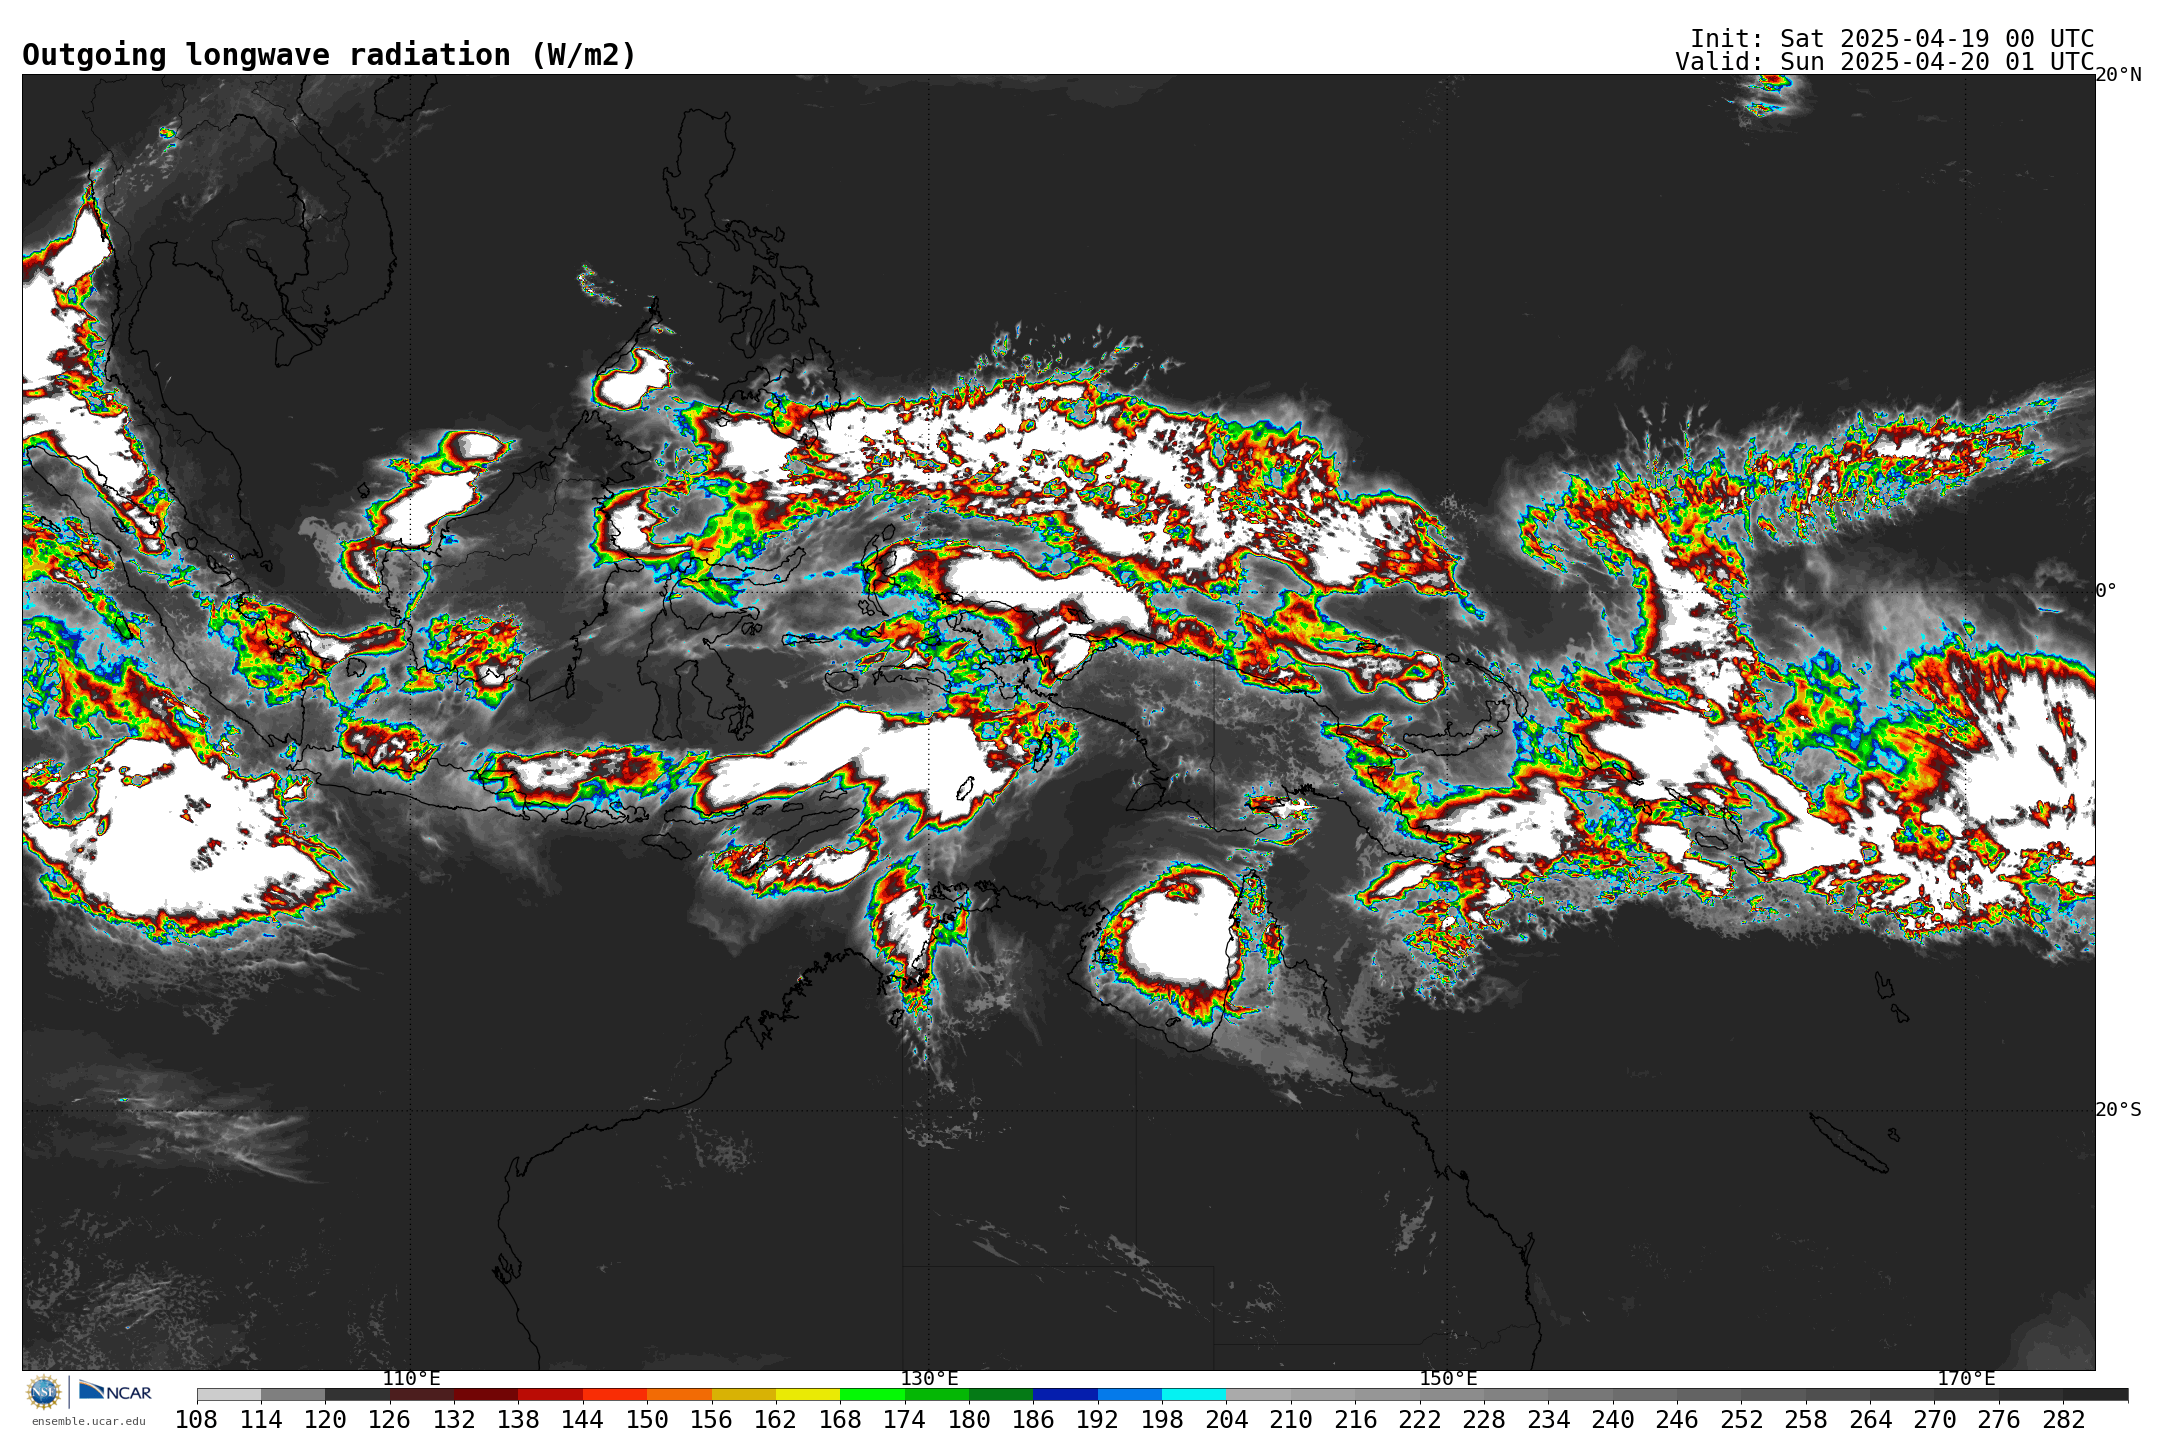
Task: Pick the dark red 132 colorbar swatch
Action: click(486, 1394)
